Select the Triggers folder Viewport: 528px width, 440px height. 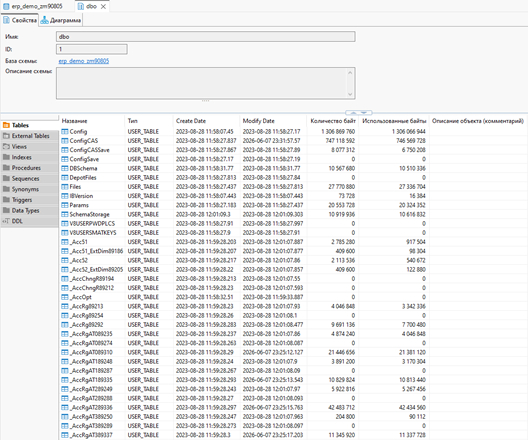29,200
